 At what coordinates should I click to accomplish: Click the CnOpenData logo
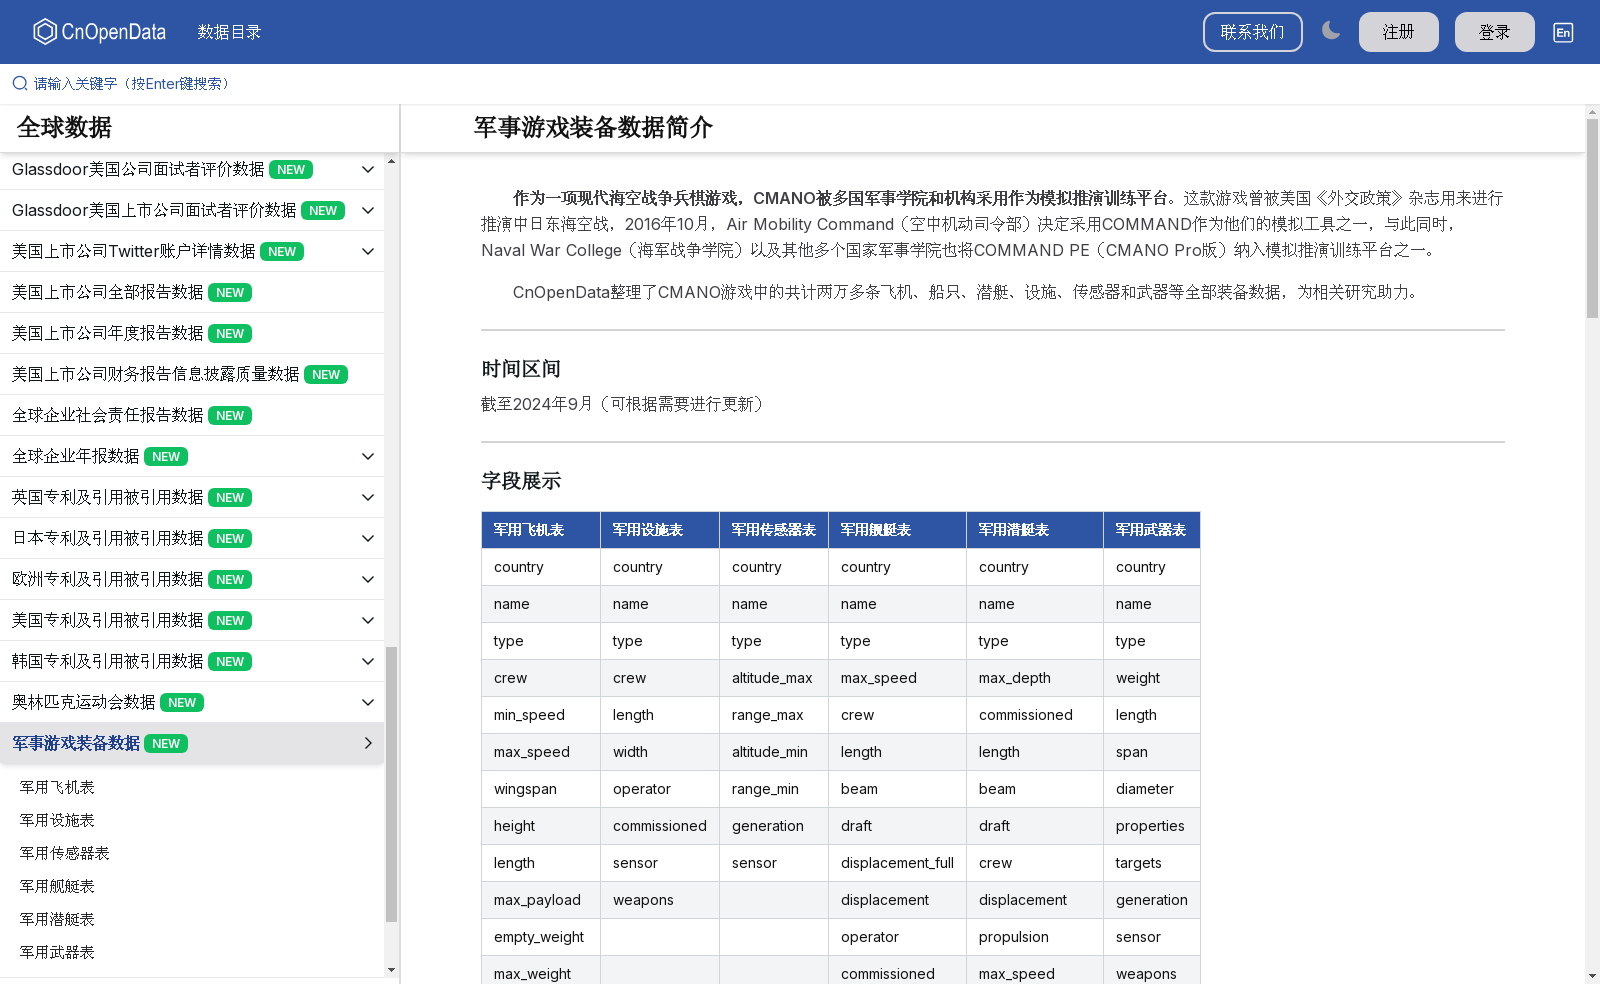[x=99, y=32]
